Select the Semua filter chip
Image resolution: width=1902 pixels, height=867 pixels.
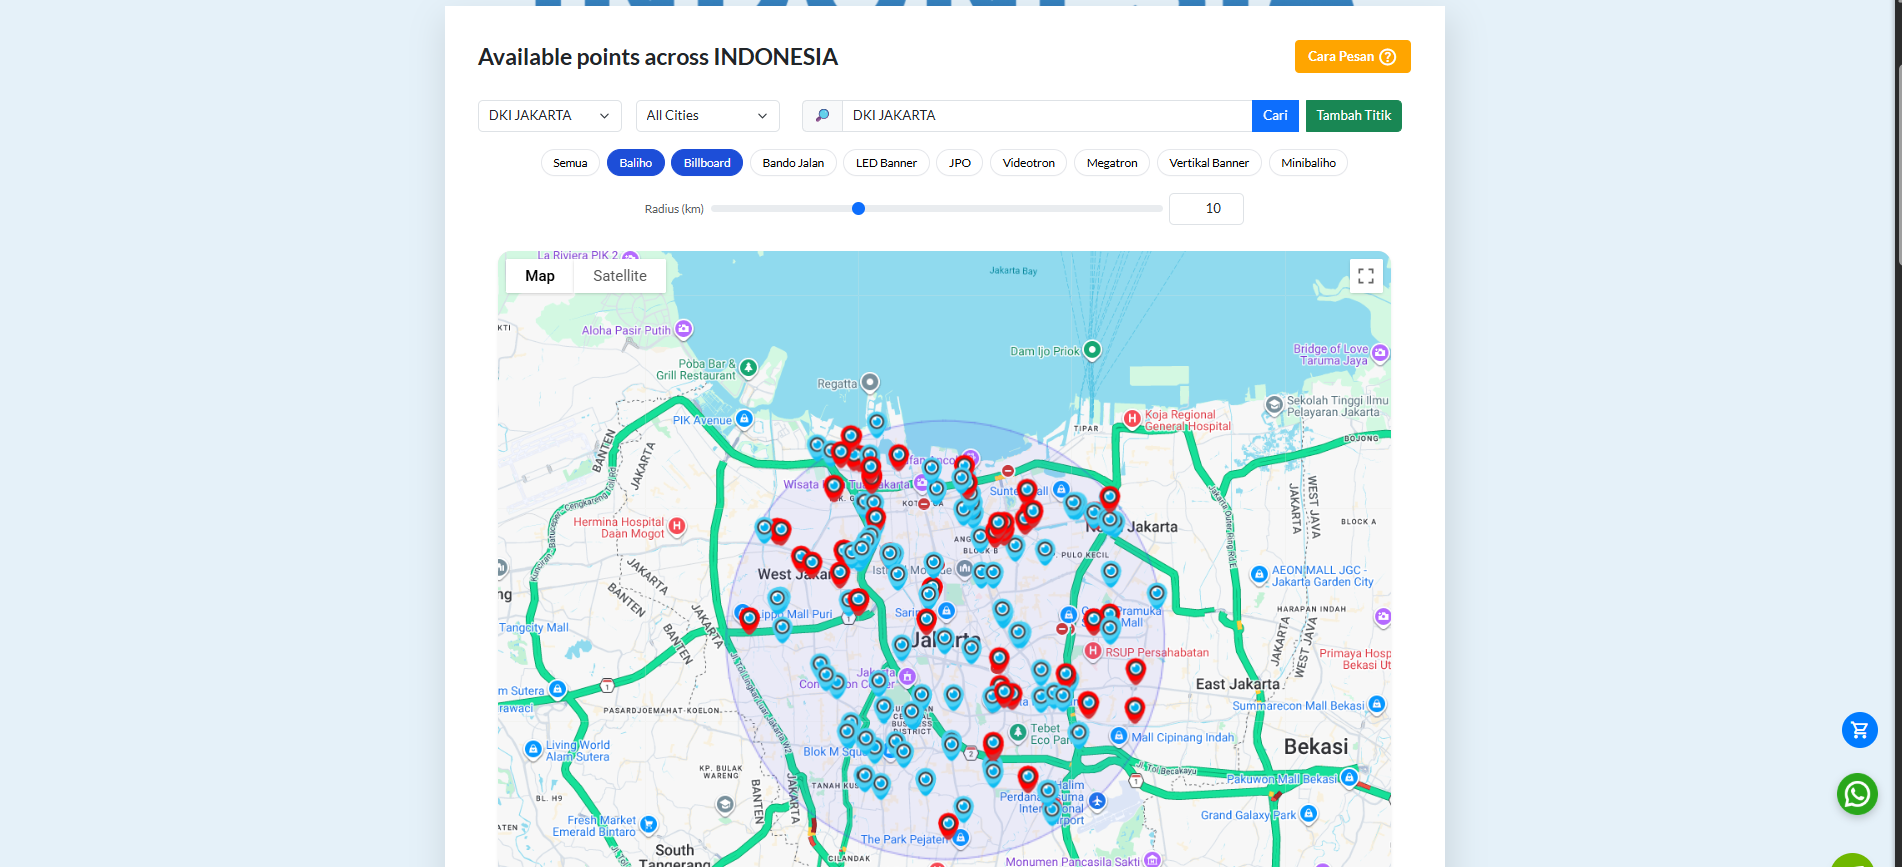pos(570,163)
